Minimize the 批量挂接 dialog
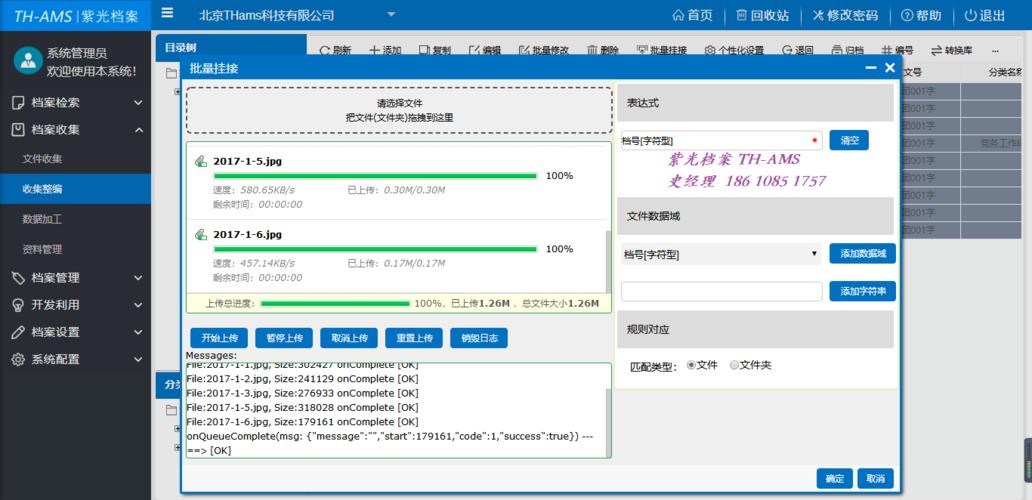 871,68
